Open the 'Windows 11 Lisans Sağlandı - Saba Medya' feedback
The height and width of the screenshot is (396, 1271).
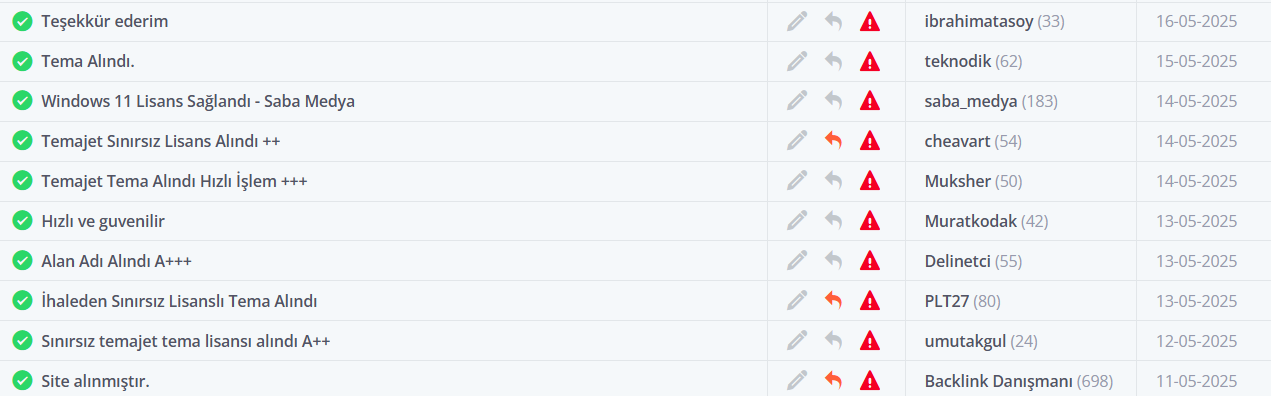198,101
